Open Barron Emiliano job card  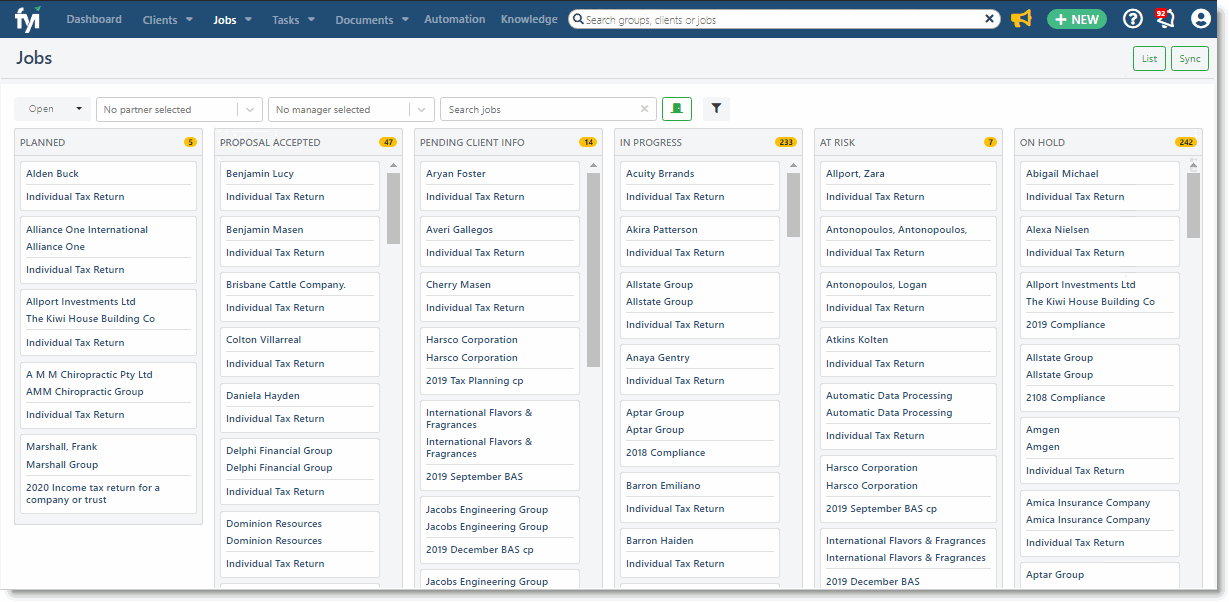click(x=700, y=497)
